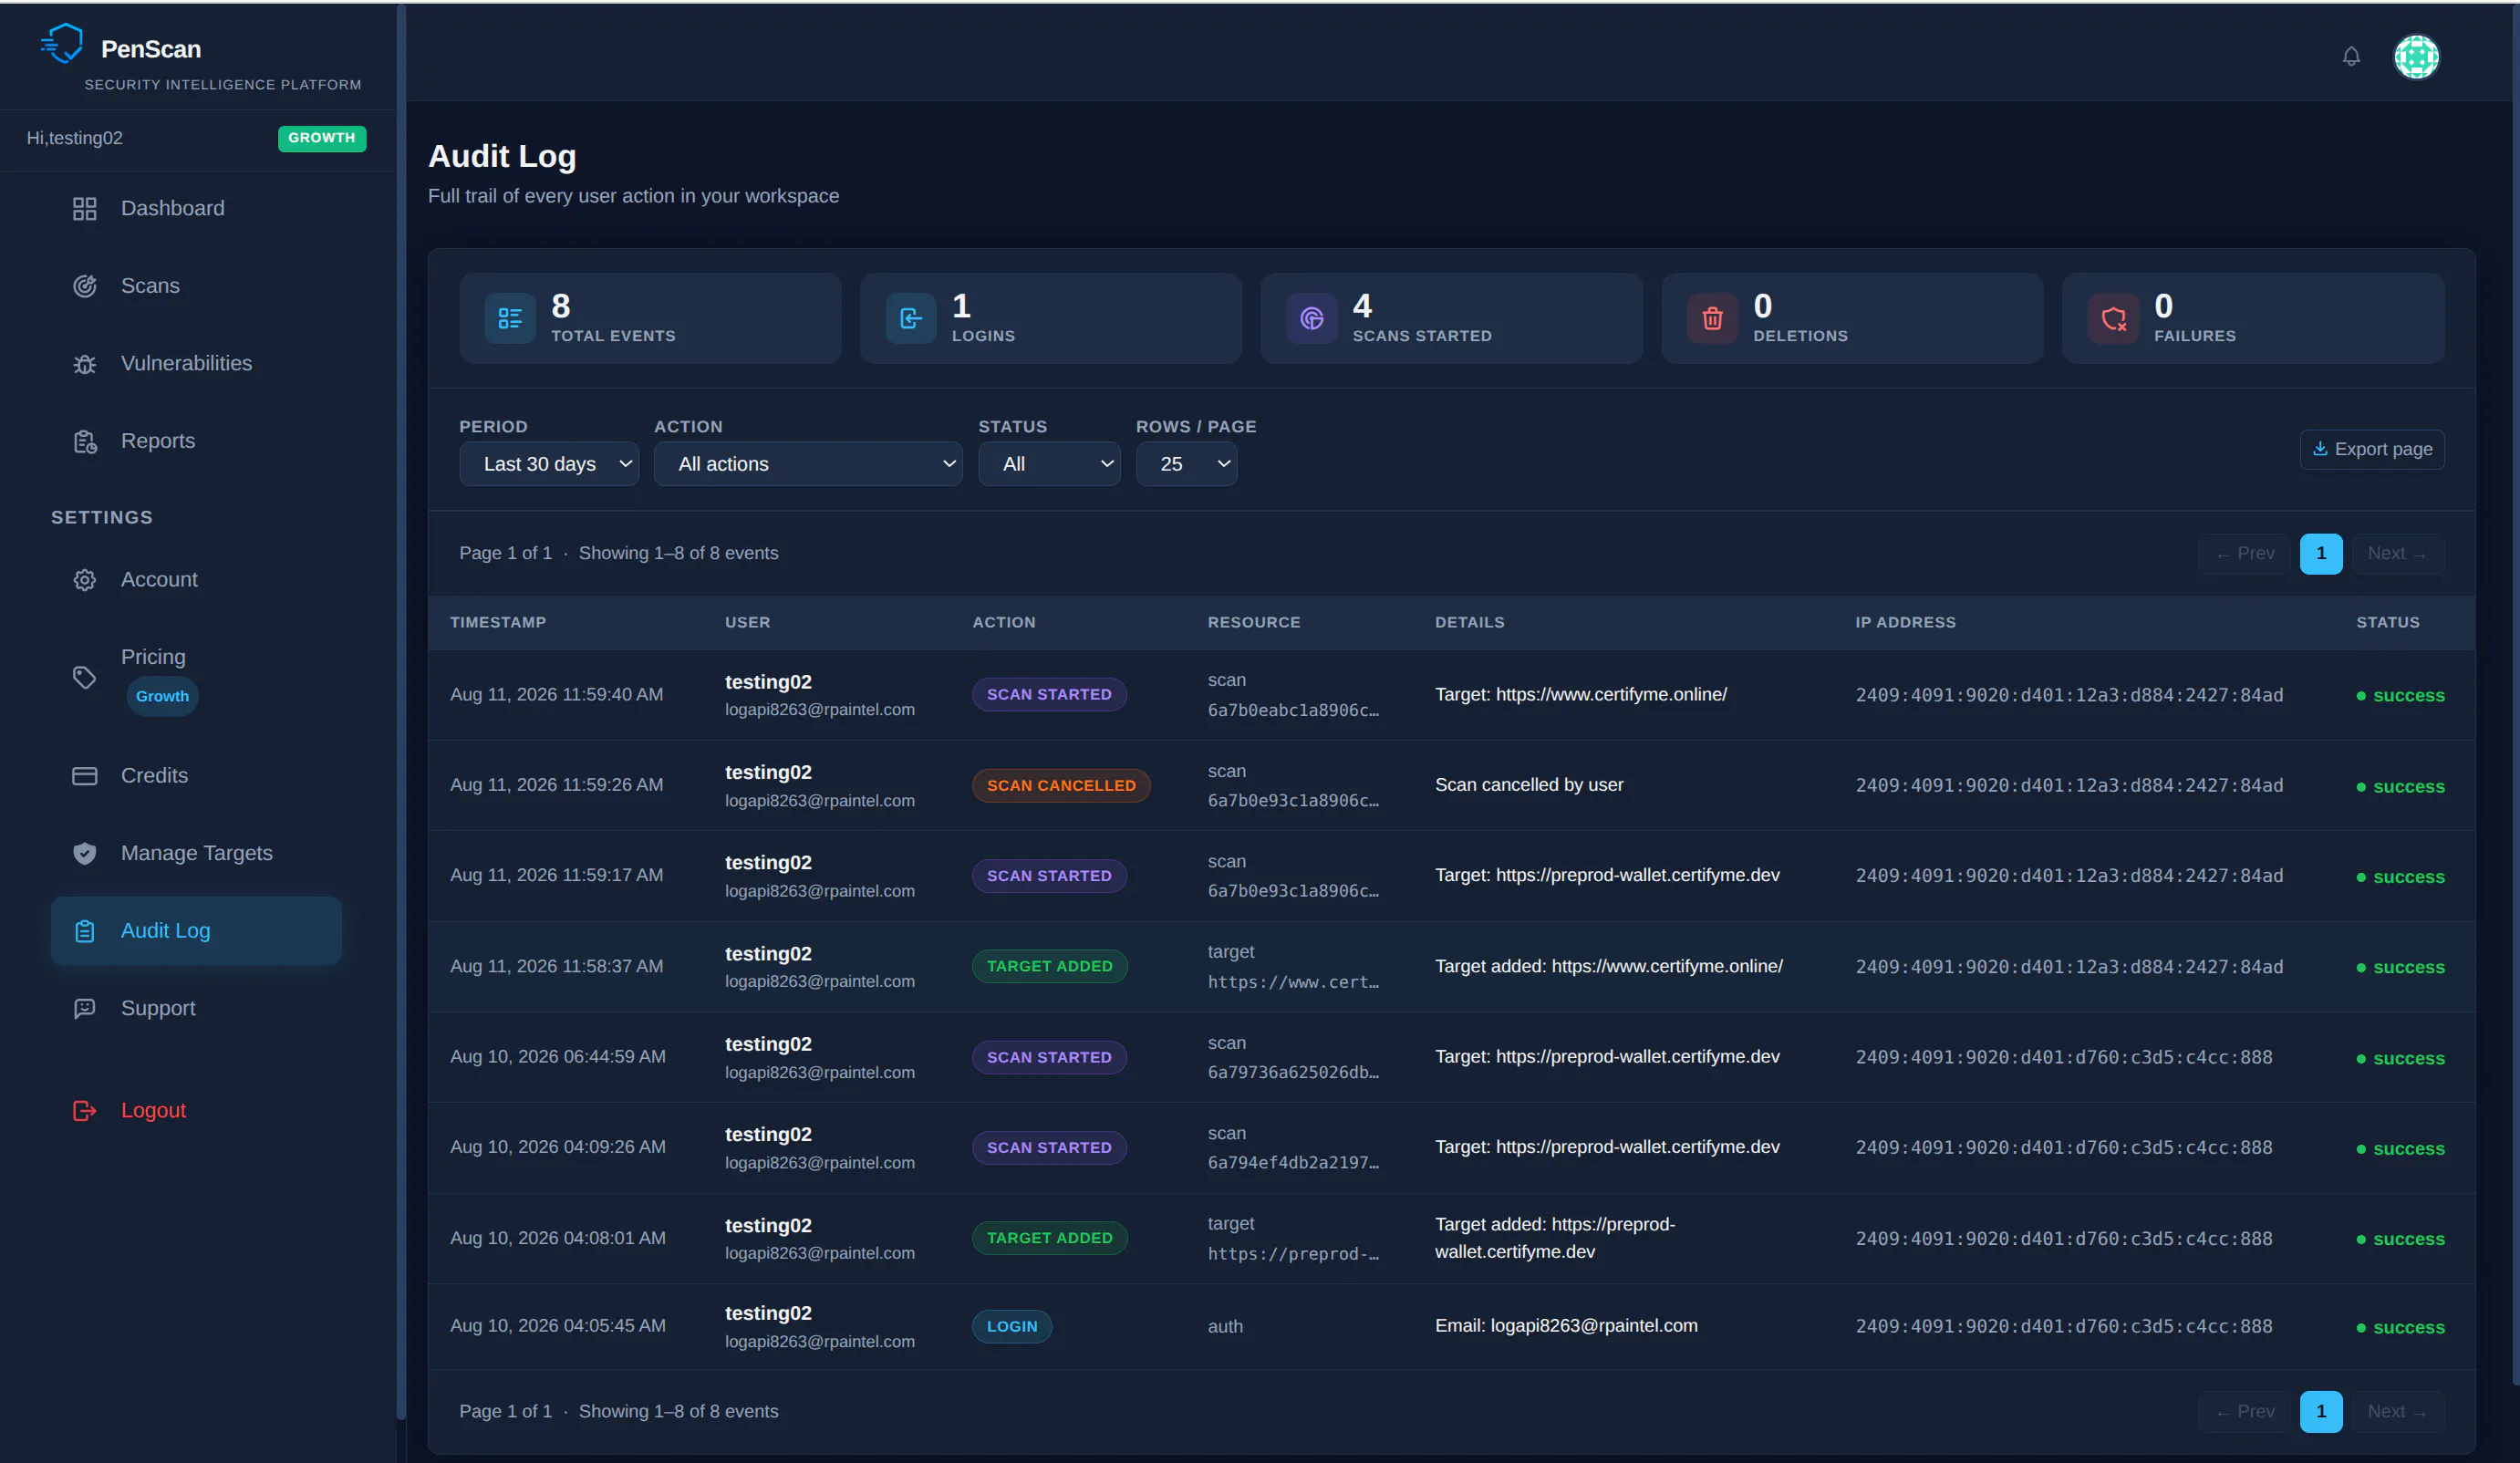Click the Credits card icon

click(x=85, y=776)
